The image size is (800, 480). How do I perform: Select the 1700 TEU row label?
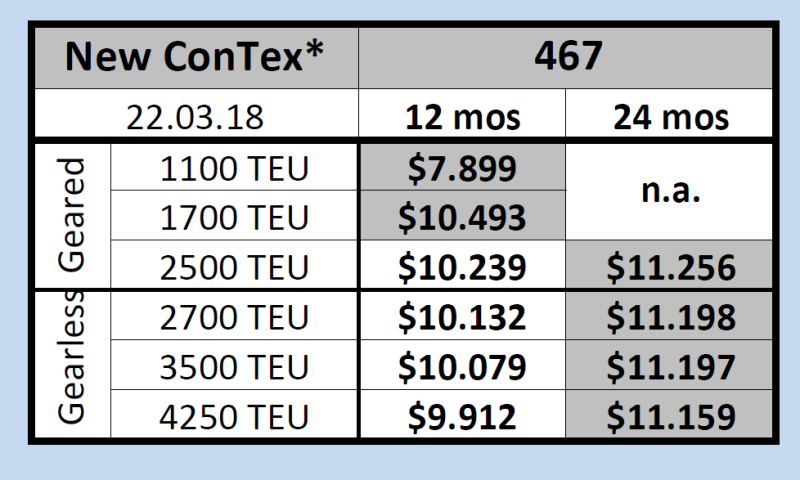[x=234, y=216]
